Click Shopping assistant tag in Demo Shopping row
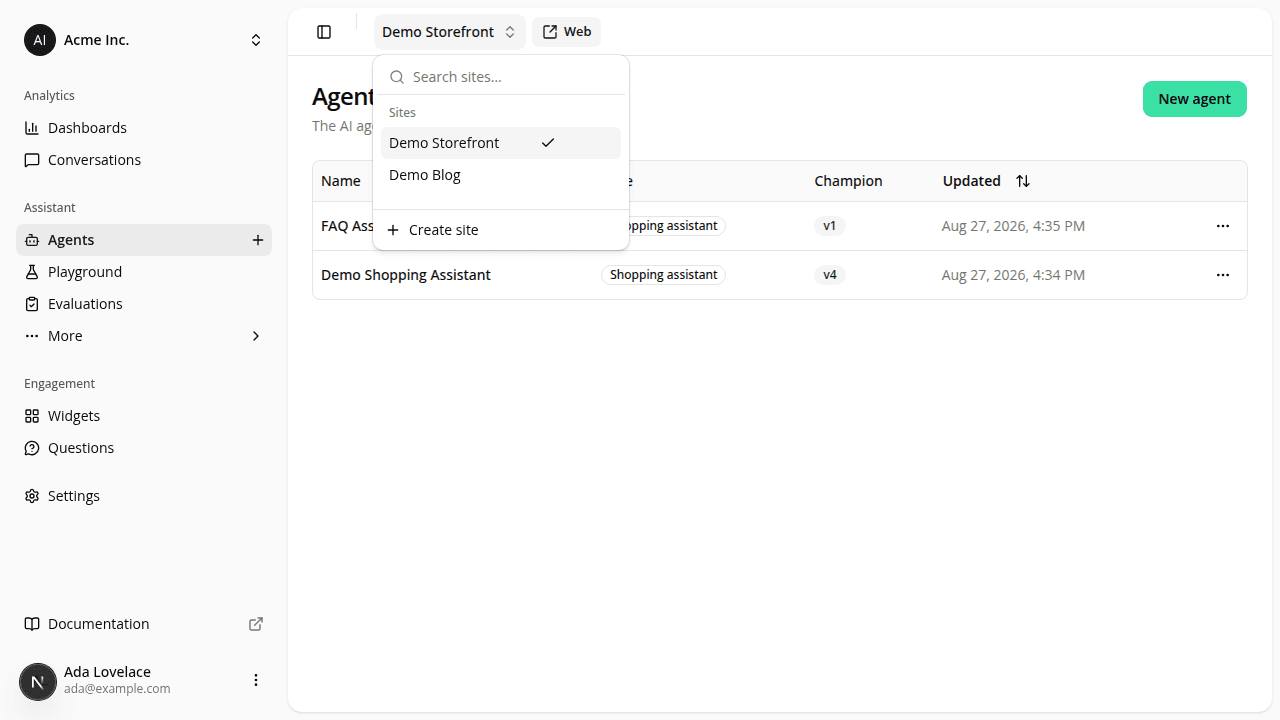This screenshot has width=1280, height=720. click(664, 275)
